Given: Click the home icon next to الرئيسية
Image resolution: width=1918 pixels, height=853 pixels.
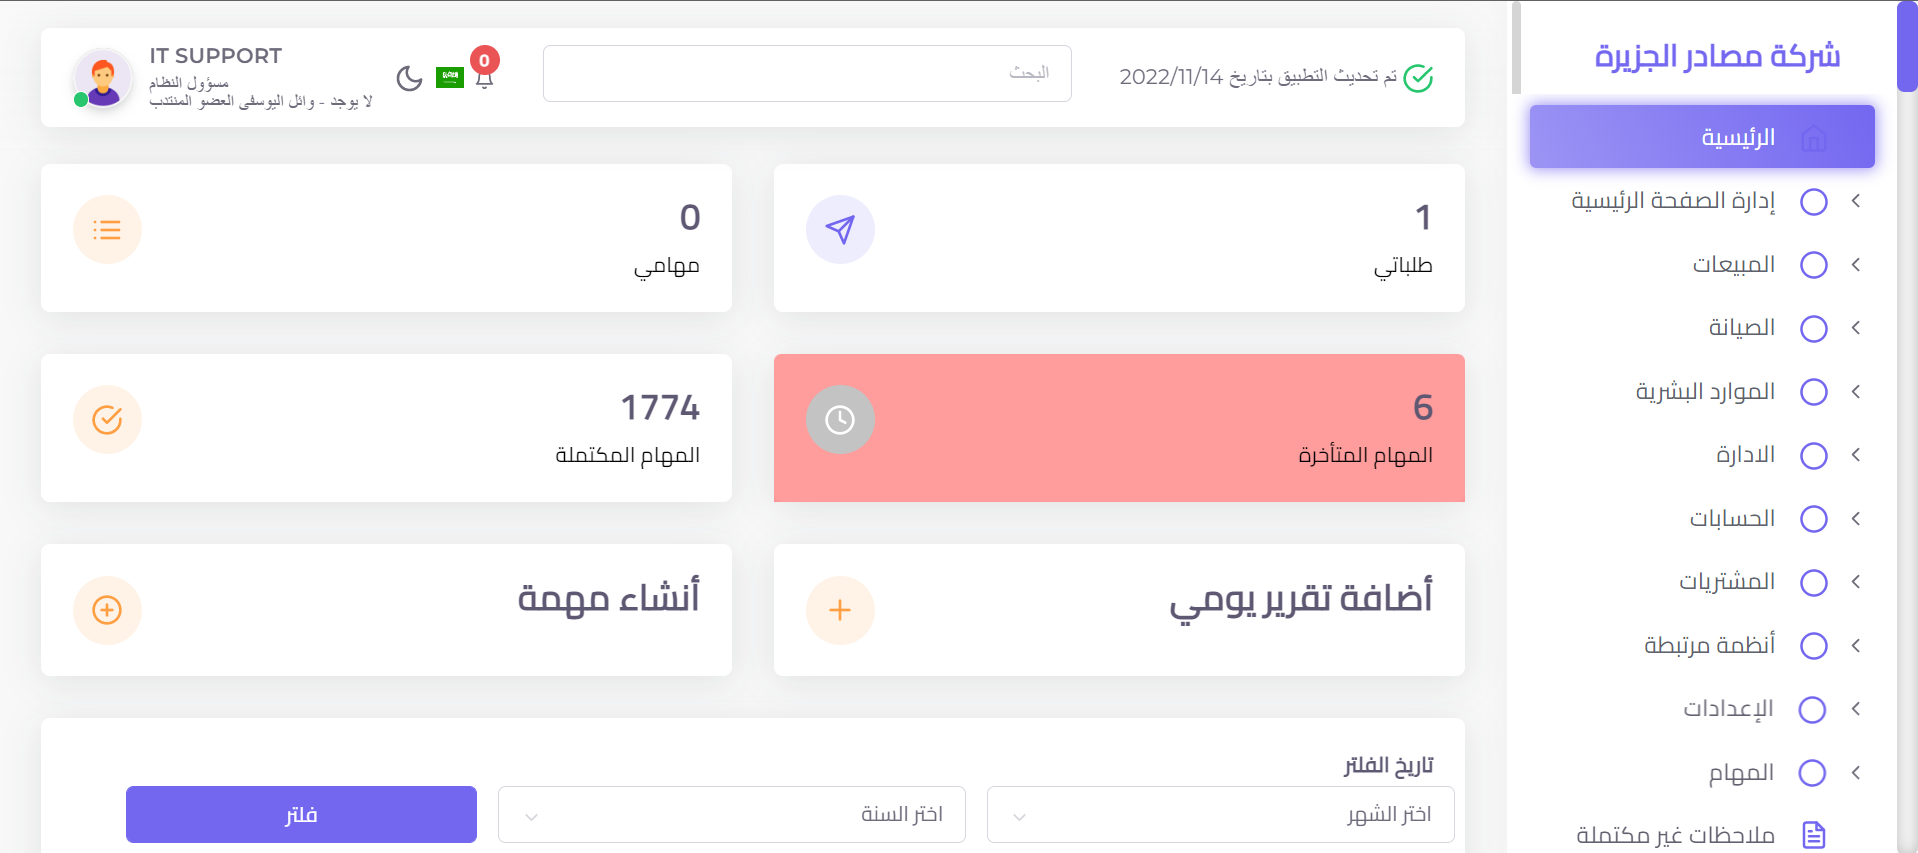Looking at the screenshot, I should pos(1815,137).
